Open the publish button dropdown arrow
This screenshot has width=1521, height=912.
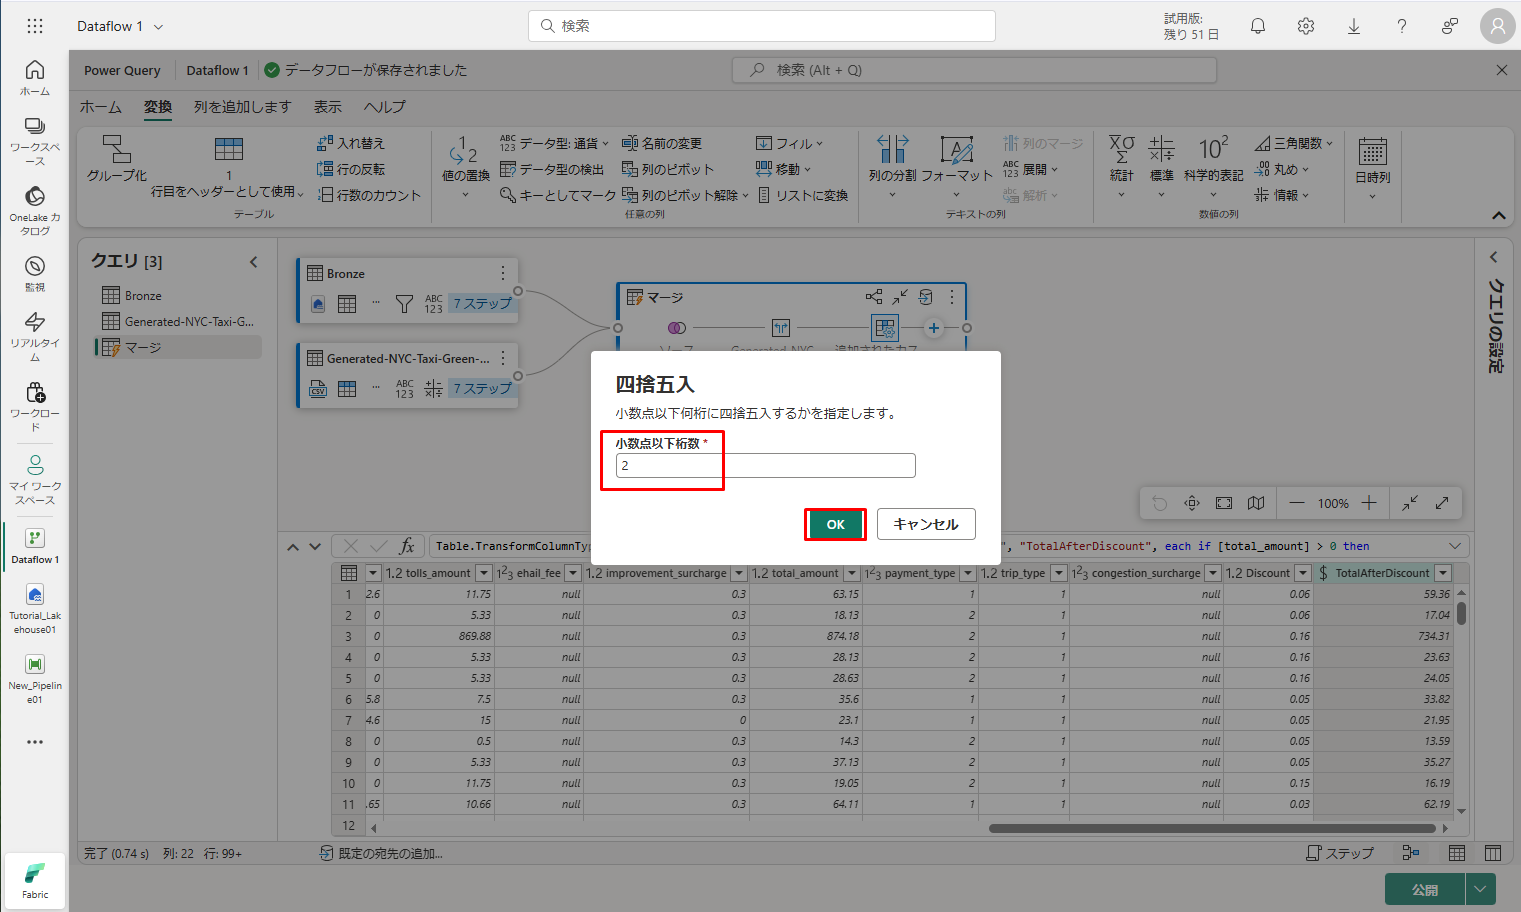1480,888
